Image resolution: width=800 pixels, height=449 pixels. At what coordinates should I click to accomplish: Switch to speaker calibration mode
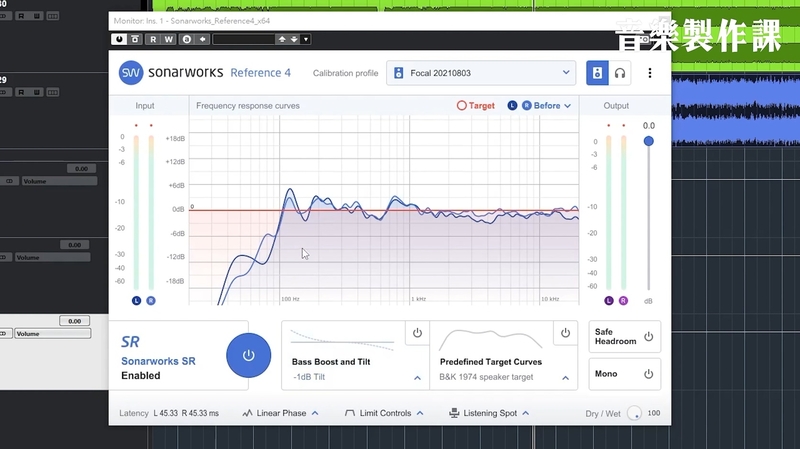tap(597, 73)
